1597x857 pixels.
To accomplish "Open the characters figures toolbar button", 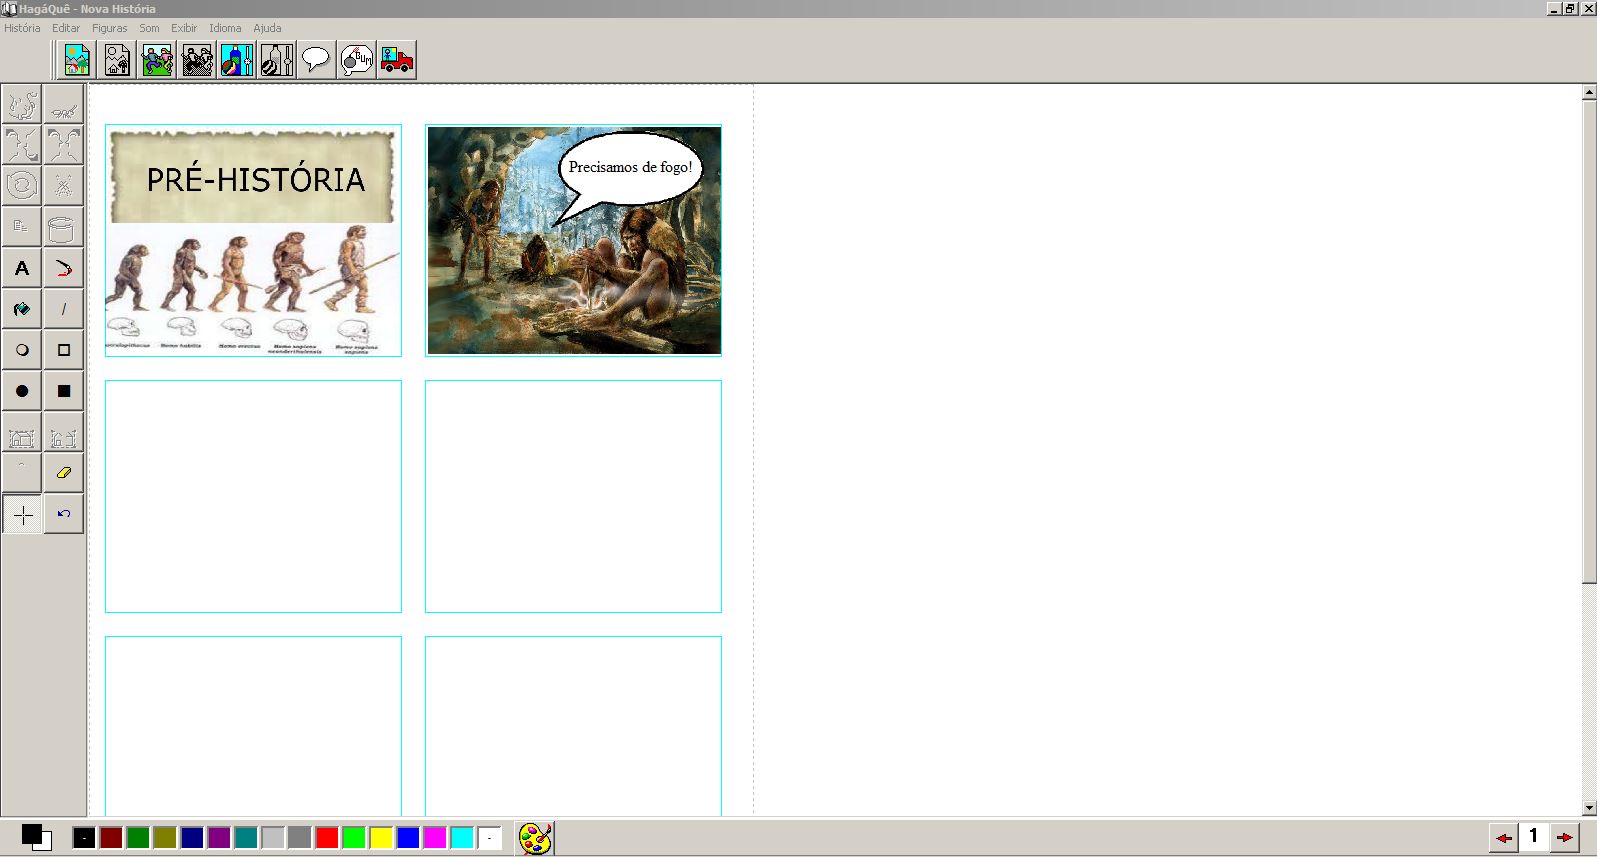I will [x=157, y=60].
